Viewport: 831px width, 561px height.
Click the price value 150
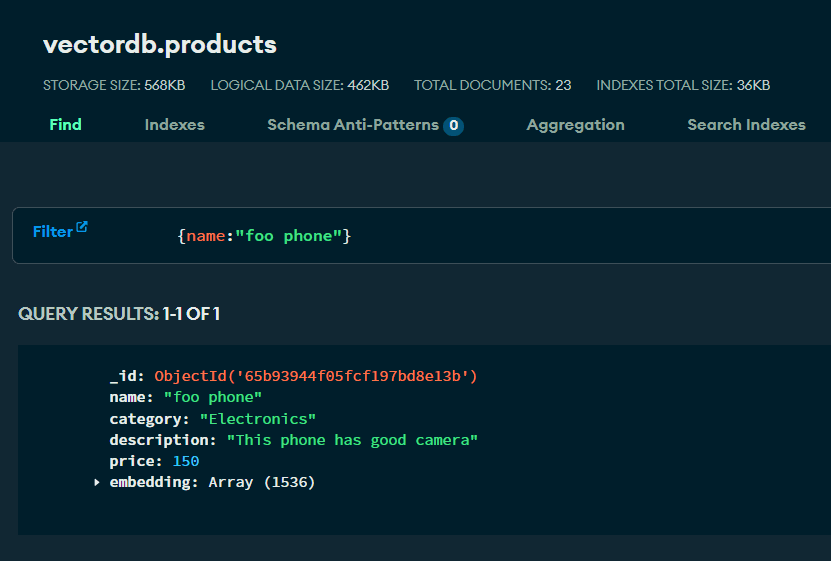click(x=185, y=461)
